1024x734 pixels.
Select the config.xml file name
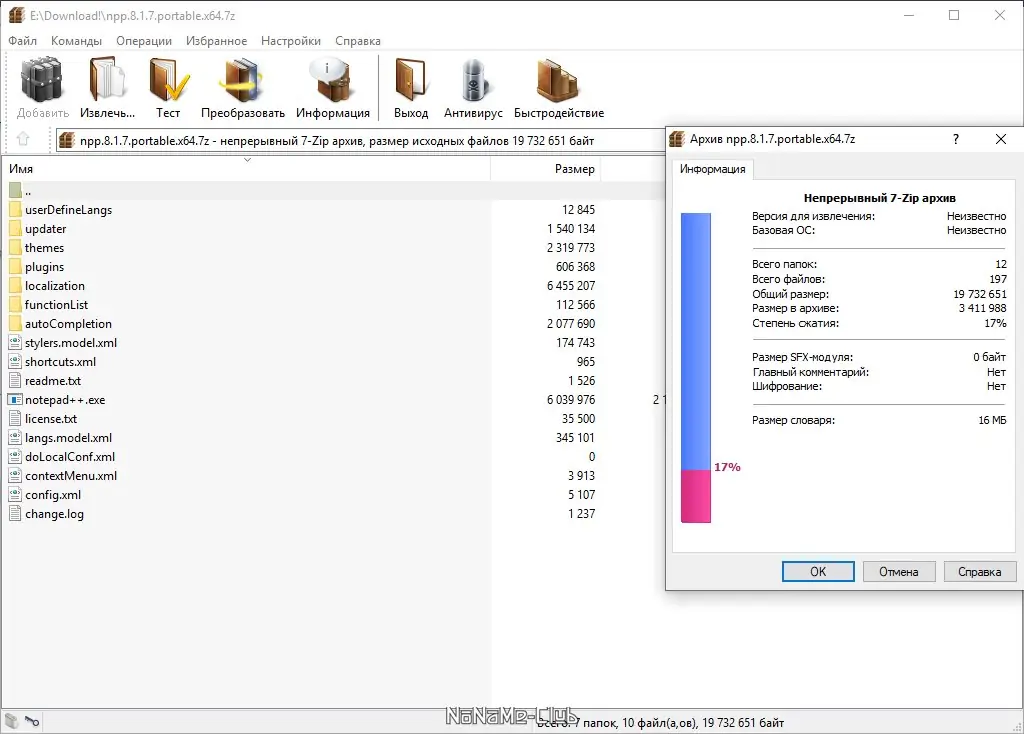(53, 494)
